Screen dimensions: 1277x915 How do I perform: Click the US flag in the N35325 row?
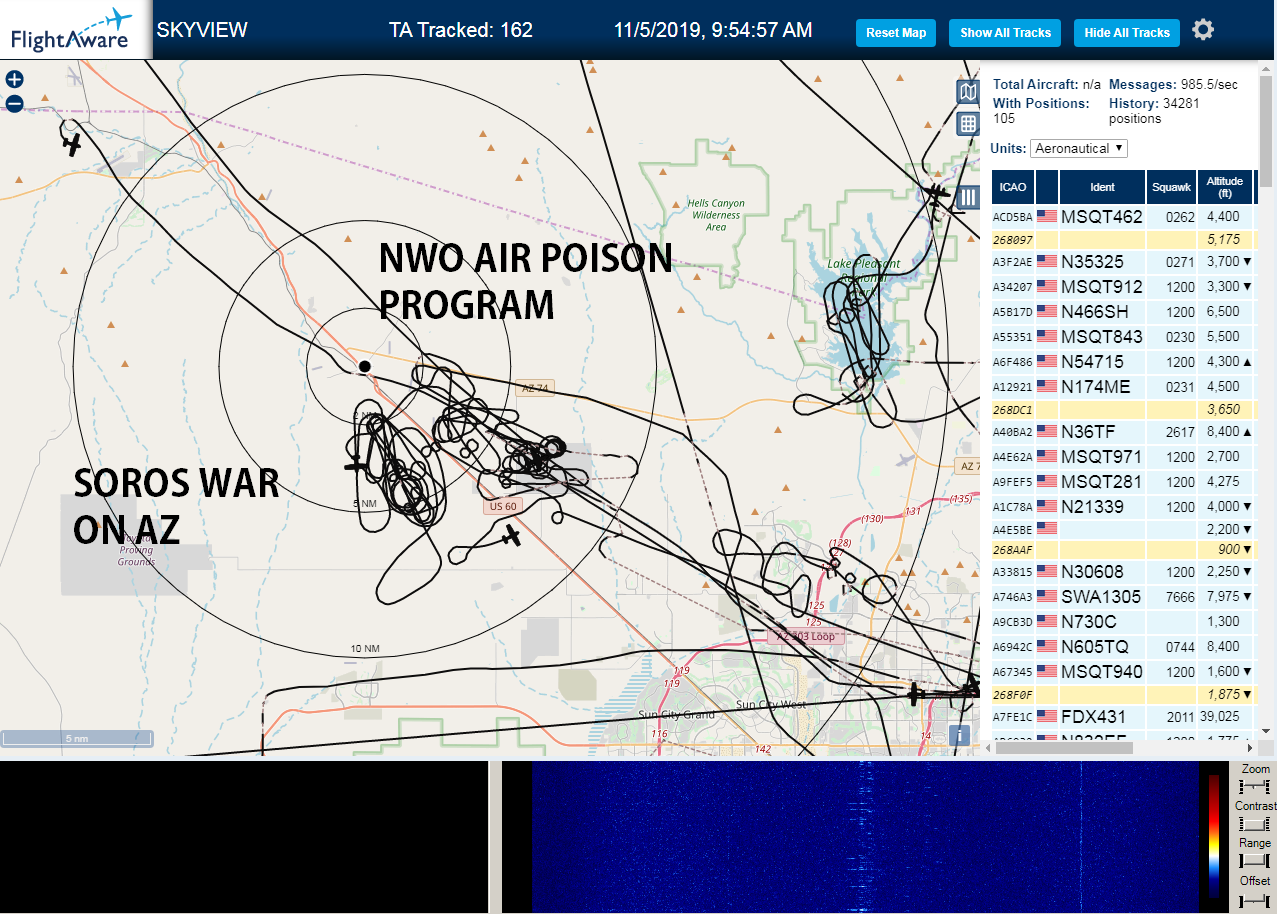pos(1047,262)
